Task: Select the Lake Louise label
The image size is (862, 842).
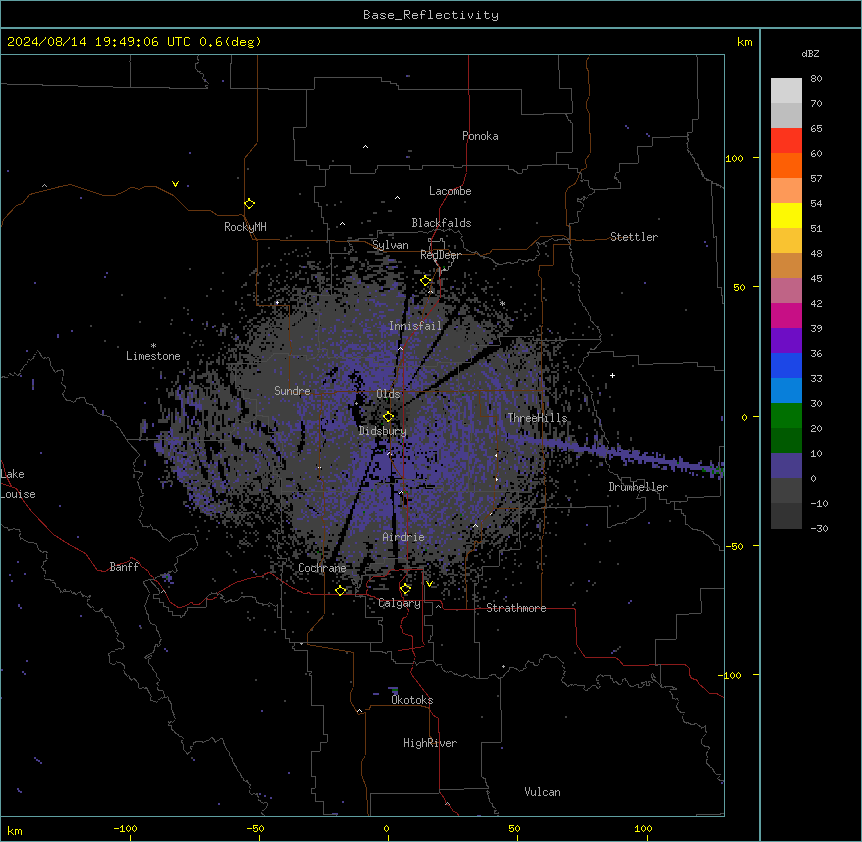Action: (18, 484)
